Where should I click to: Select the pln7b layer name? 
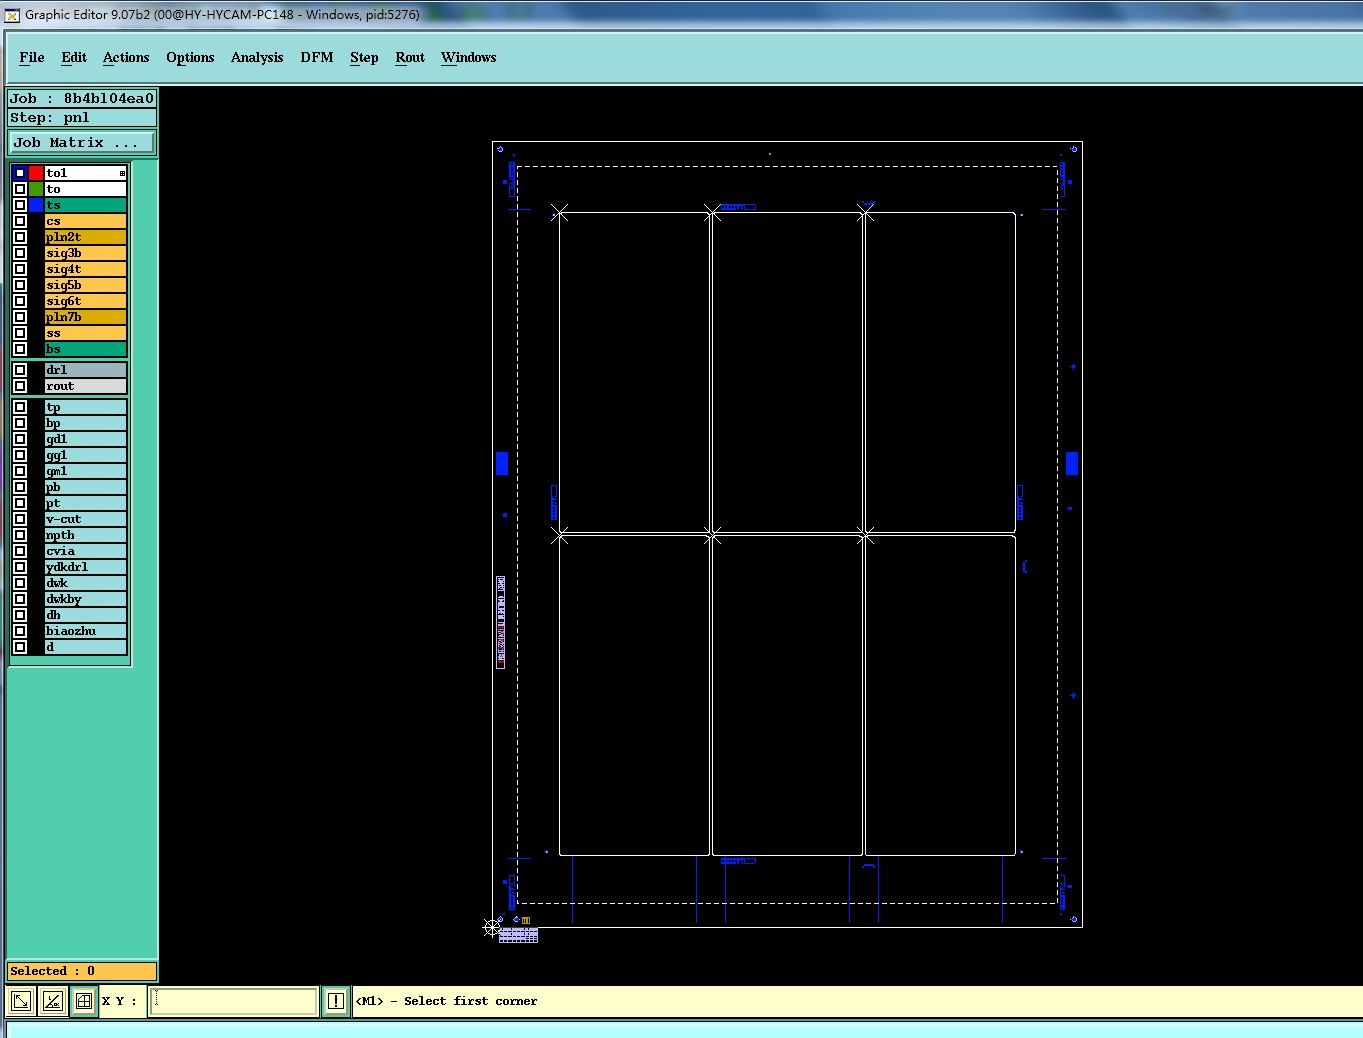tap(86, 317)
